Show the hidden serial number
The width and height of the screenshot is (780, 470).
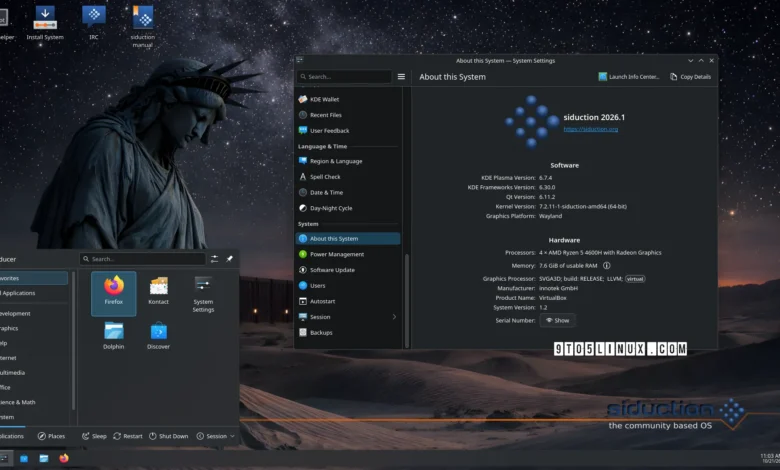[x=558, y=320]
